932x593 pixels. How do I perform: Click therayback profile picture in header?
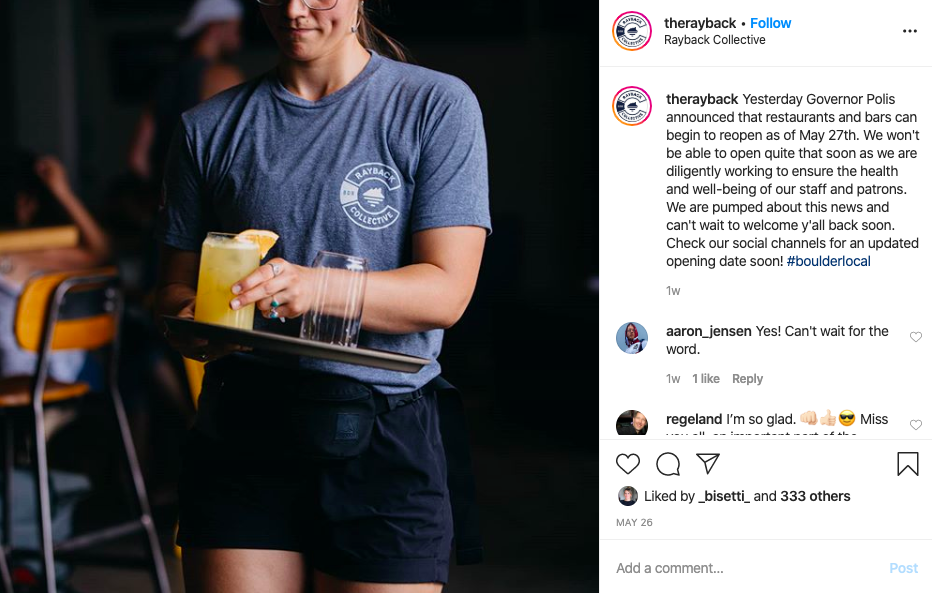coord(632,31)
